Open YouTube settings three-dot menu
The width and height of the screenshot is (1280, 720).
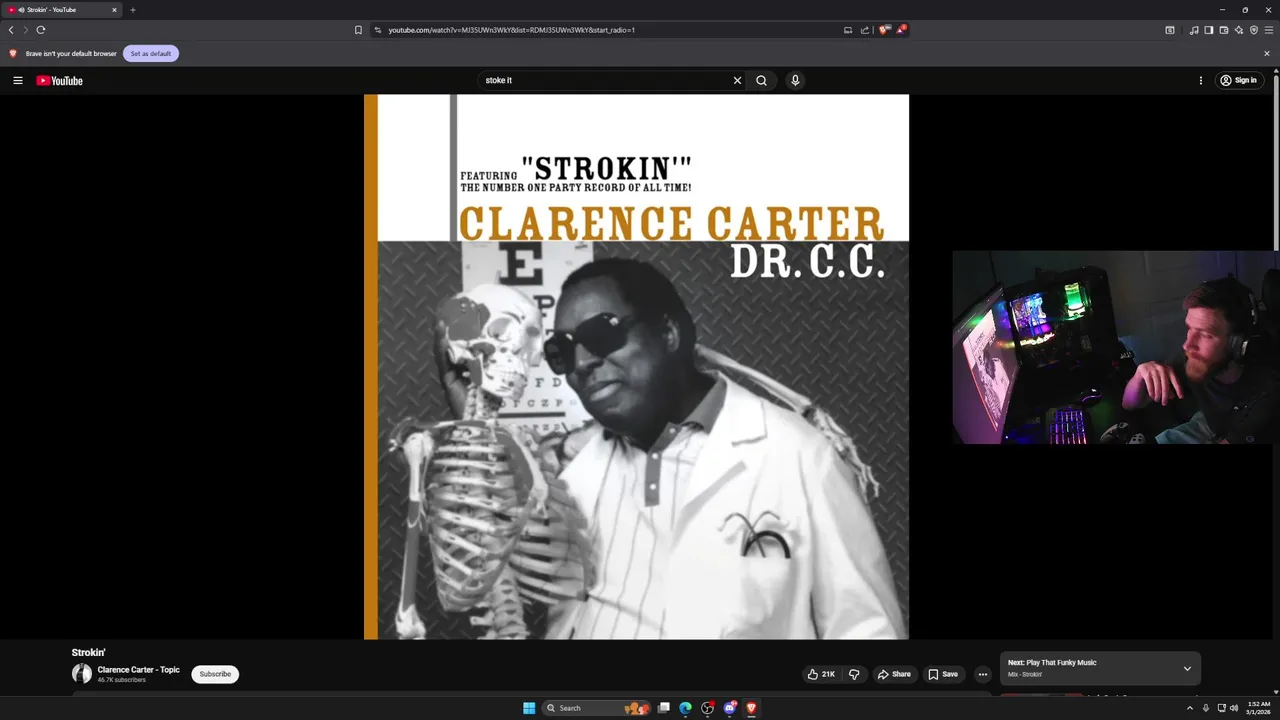click(1201, 80)
